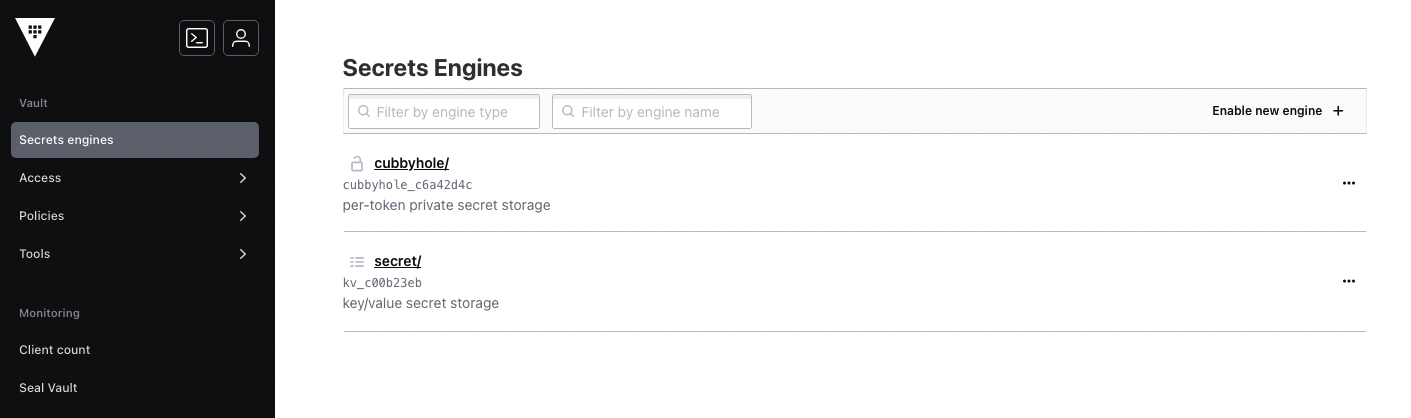Expand the Tools chevron in sidebar
This screenshot has height=418, width=1411.
[x=243, y=254]
